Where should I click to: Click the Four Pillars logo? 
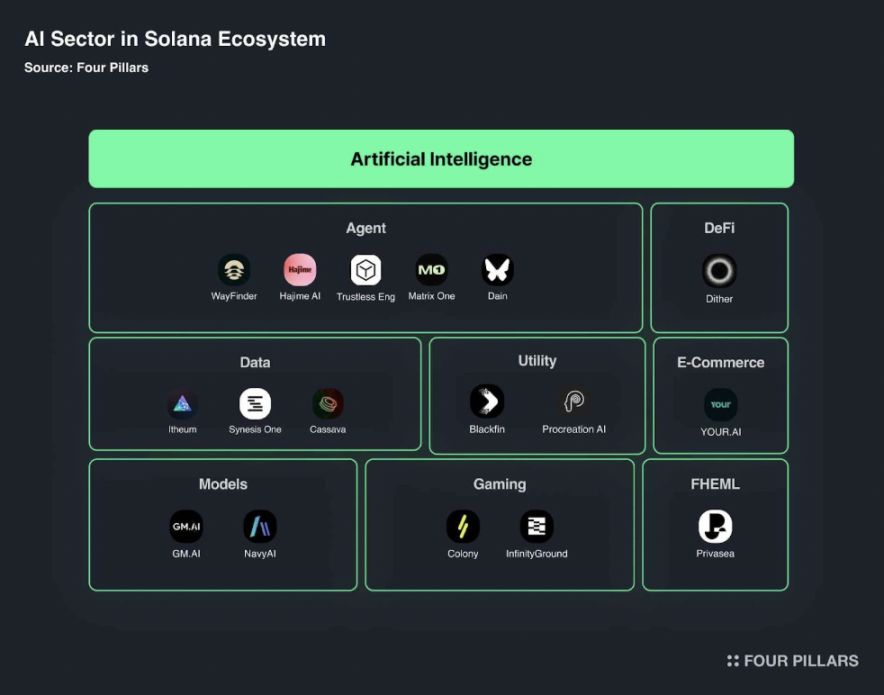[793, 661]
